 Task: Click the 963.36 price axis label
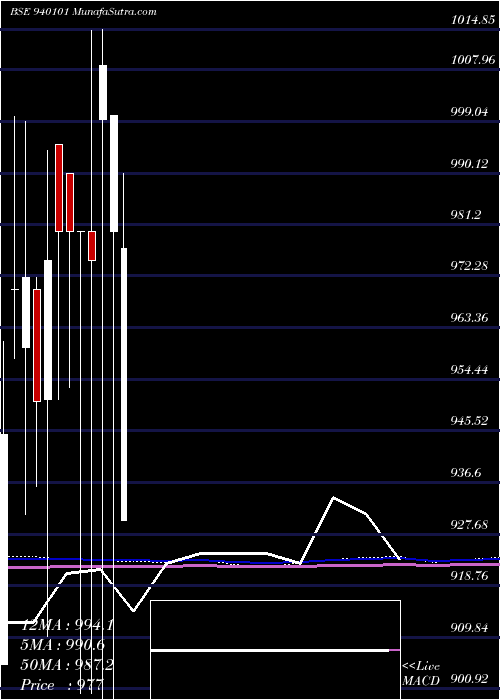[x=469, y=318]
